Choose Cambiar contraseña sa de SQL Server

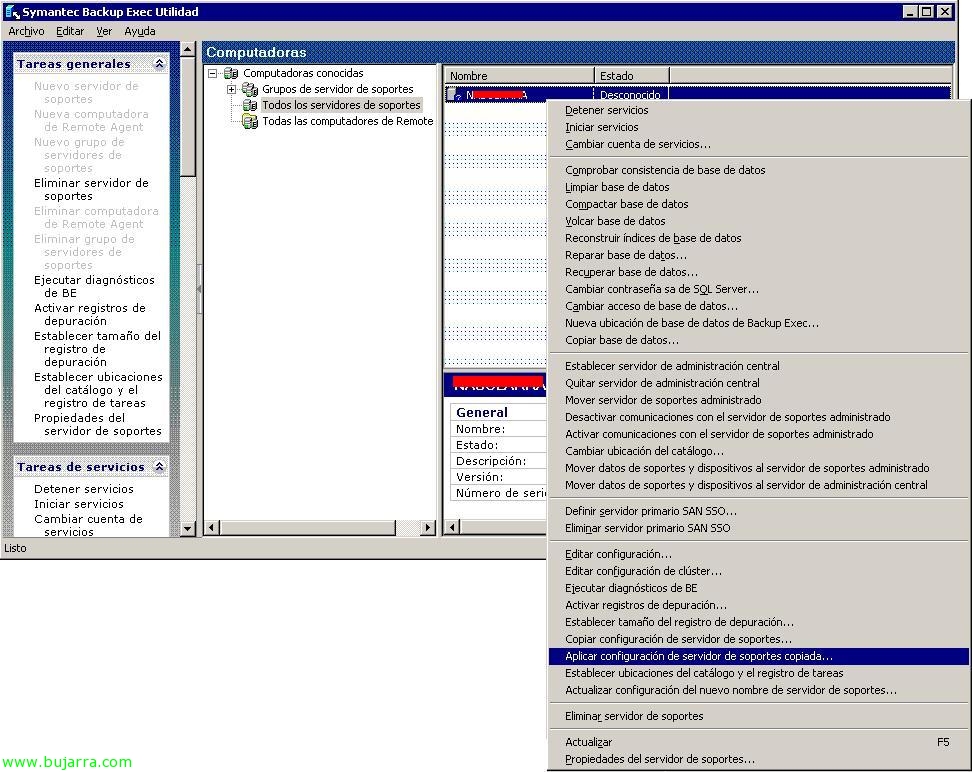759,290
